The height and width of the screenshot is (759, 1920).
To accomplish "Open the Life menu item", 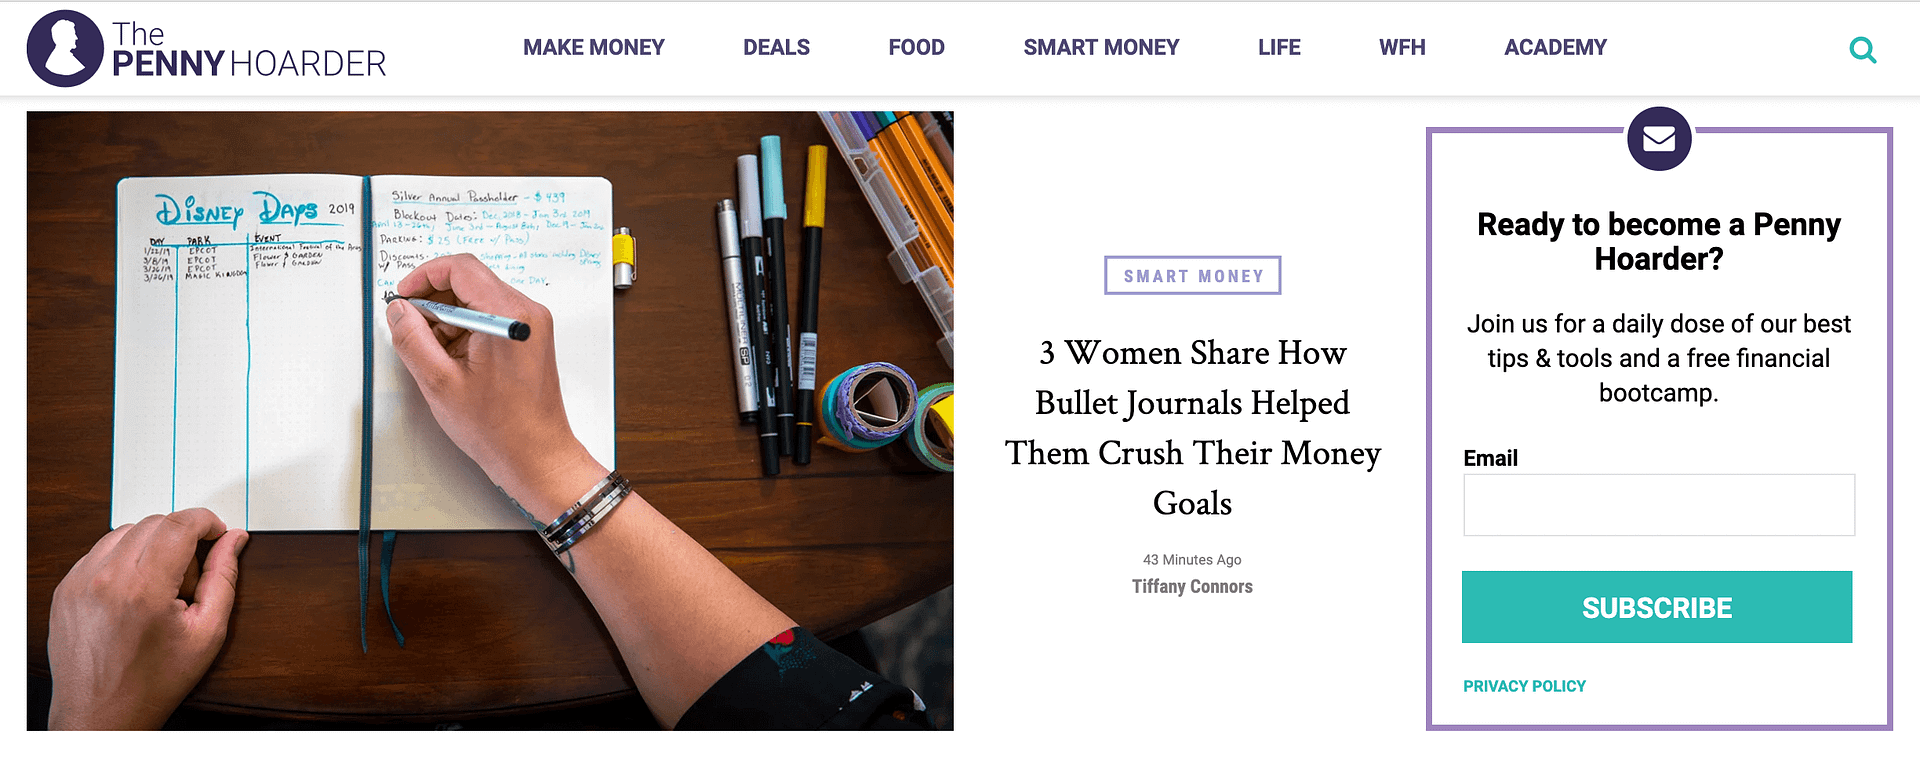I will point(1279,48).
